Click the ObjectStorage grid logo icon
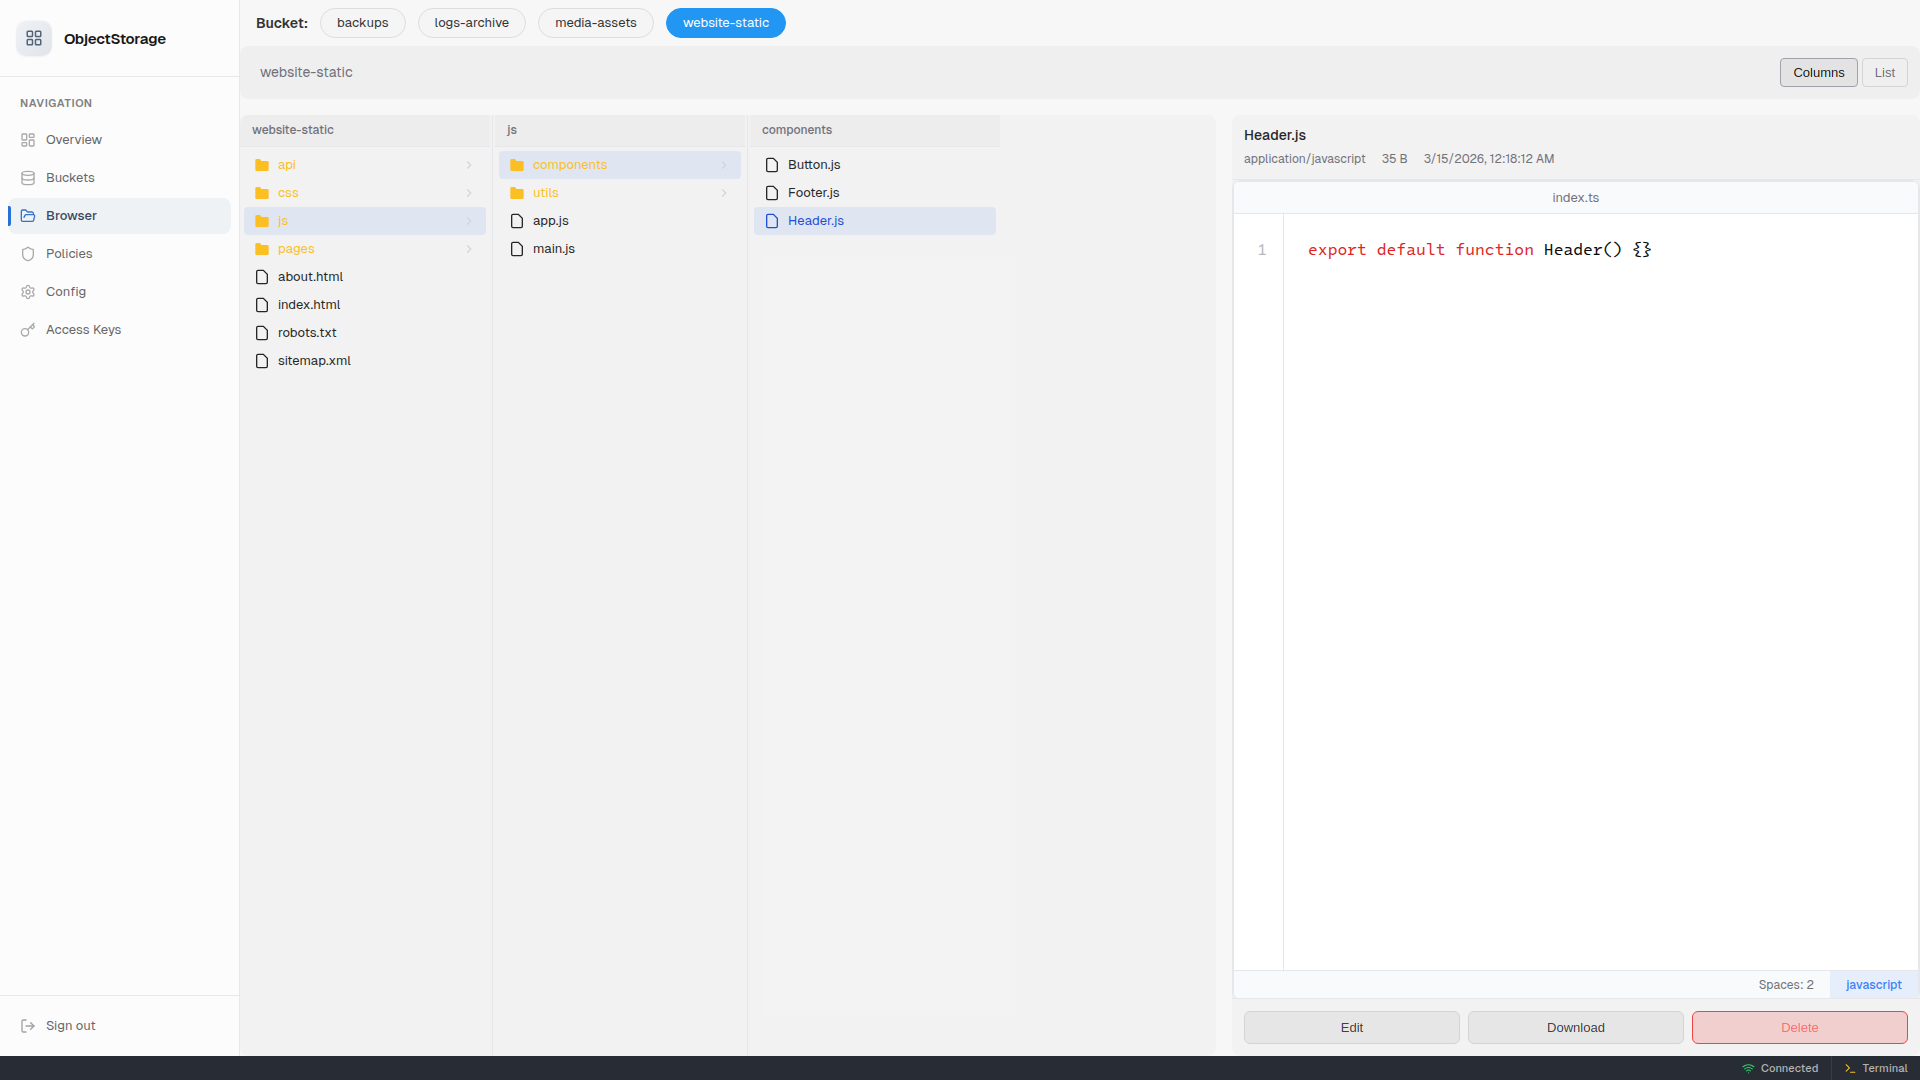1920x1080 pixels. point(34,38)
